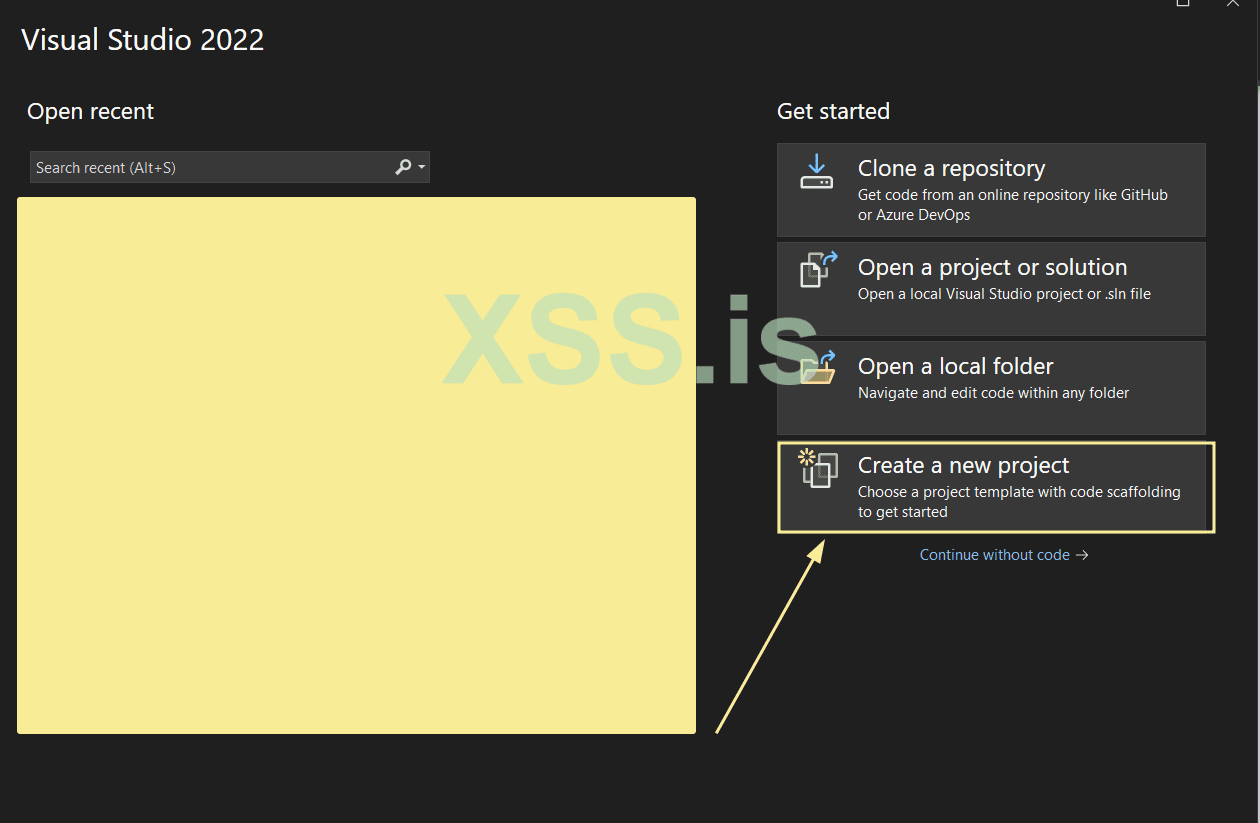Image resolution: width=1260 pixels, height=823 pixels.
Task: Expand the search options dropdown arrow
Action: pos(422,168)
